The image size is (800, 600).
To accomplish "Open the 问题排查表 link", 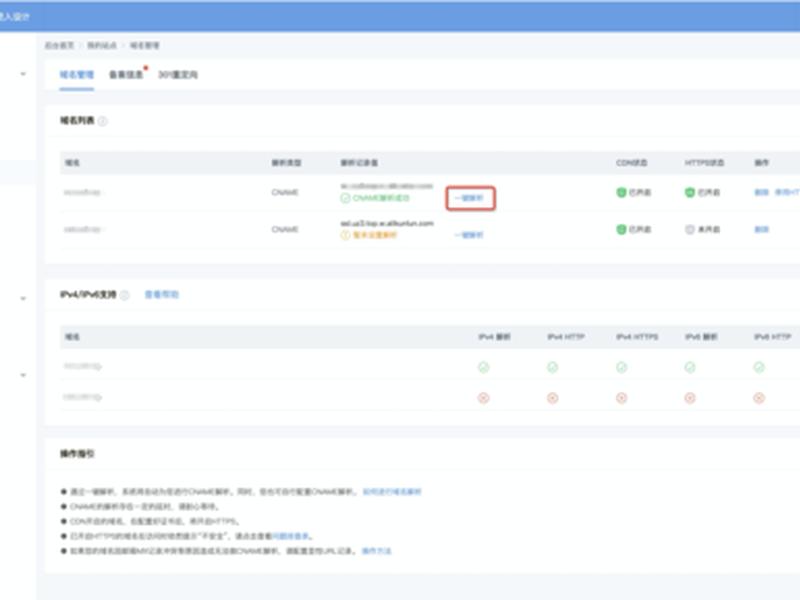I will [x=290, y=536].
